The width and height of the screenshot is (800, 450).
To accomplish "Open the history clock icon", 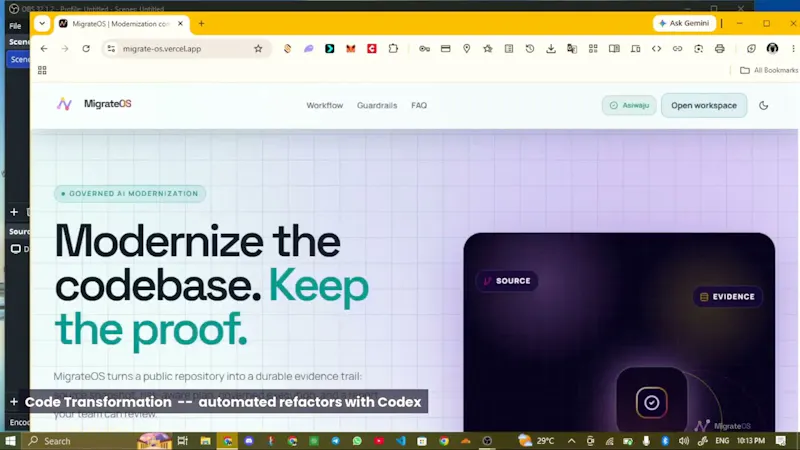I will tap(530, 48).
